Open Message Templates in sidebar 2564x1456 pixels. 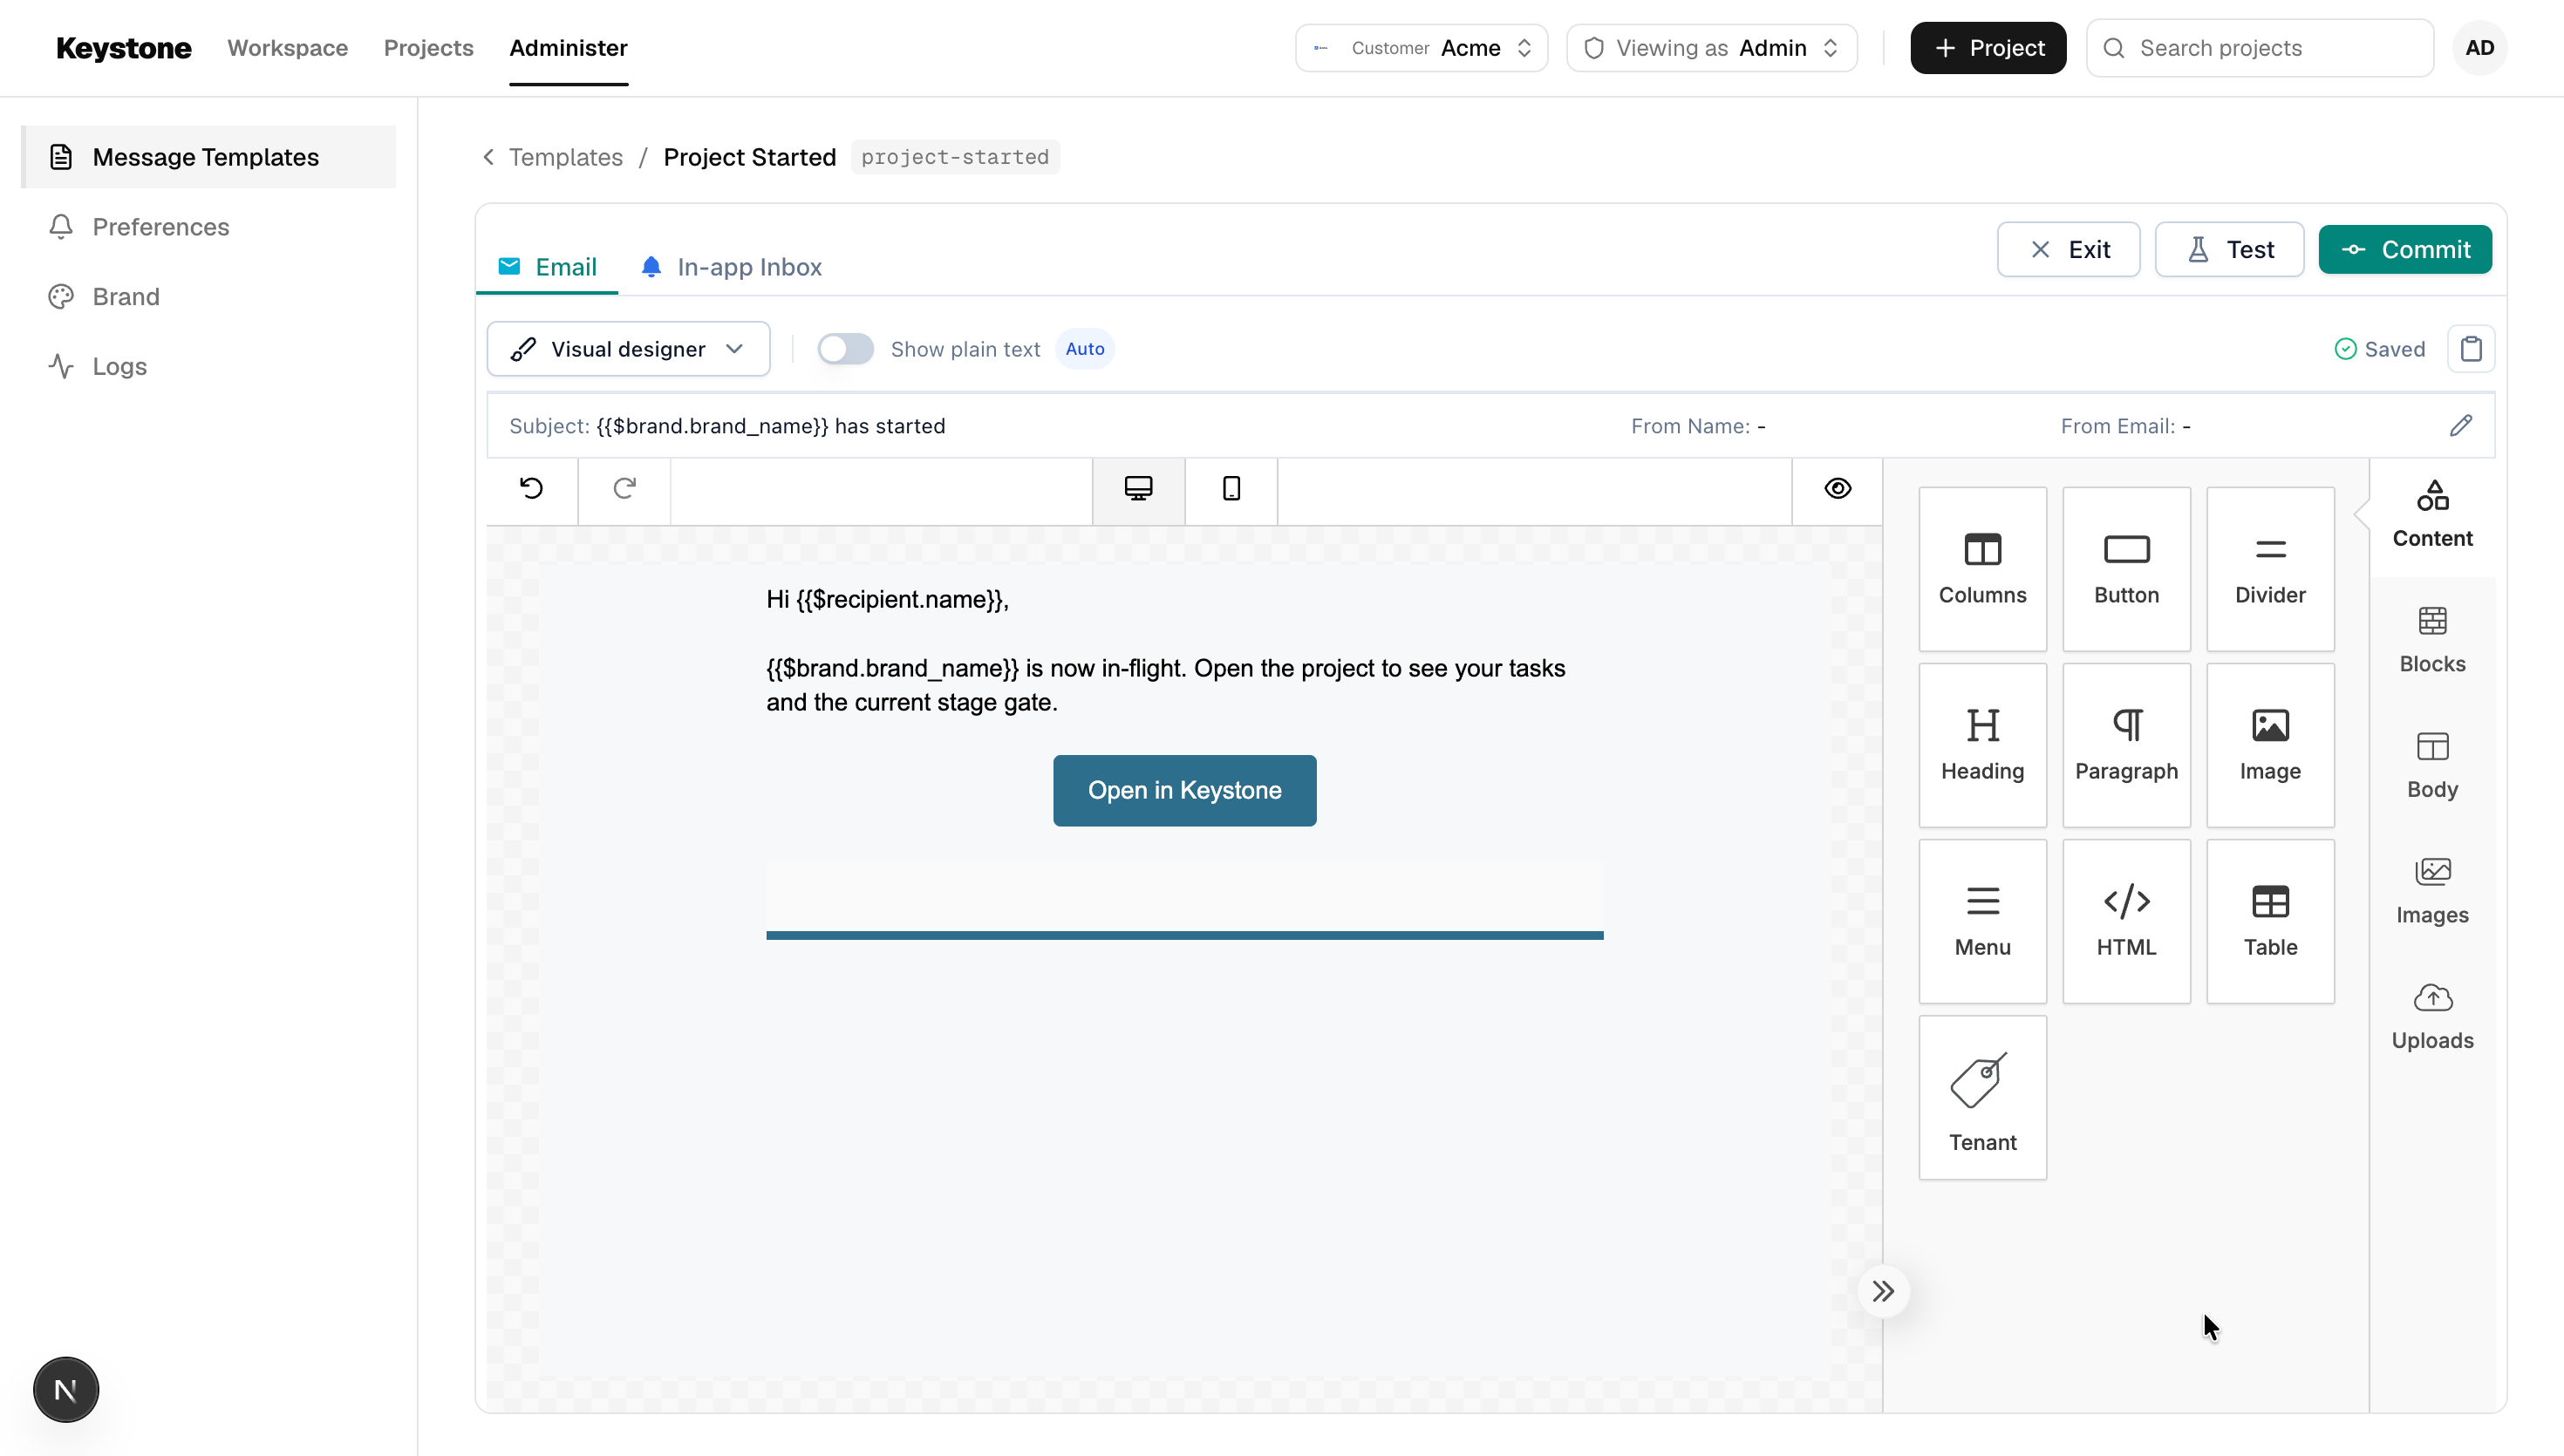click(209, 157)
